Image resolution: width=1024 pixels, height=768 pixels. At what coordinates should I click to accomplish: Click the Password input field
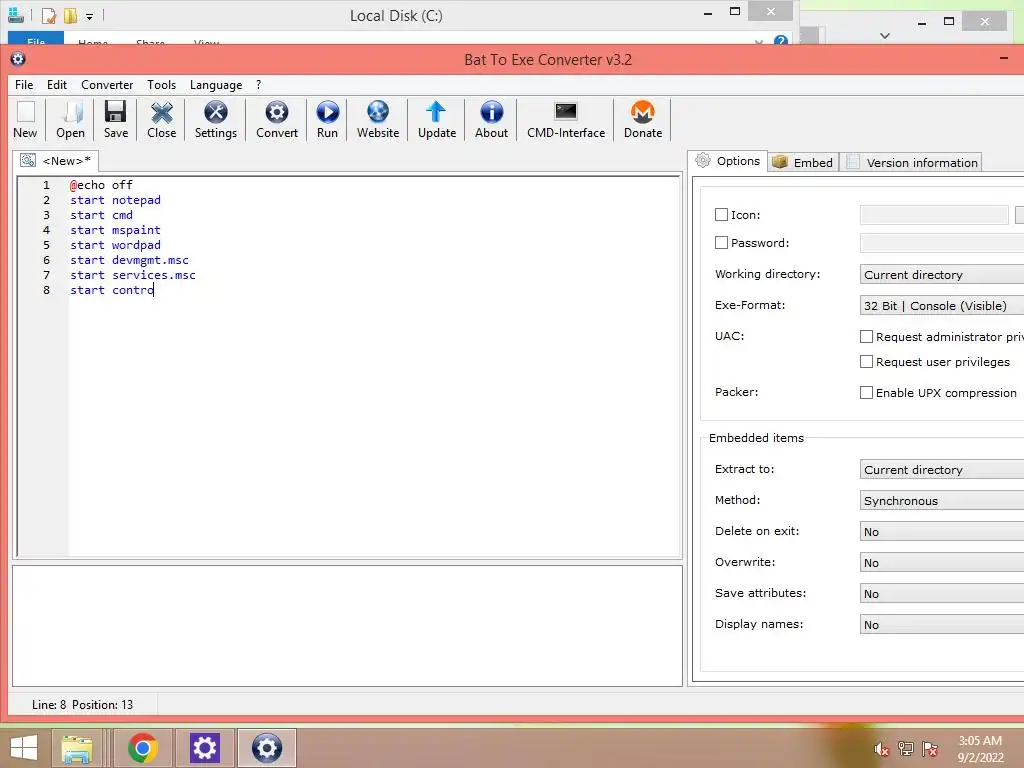tap(942, 243)
